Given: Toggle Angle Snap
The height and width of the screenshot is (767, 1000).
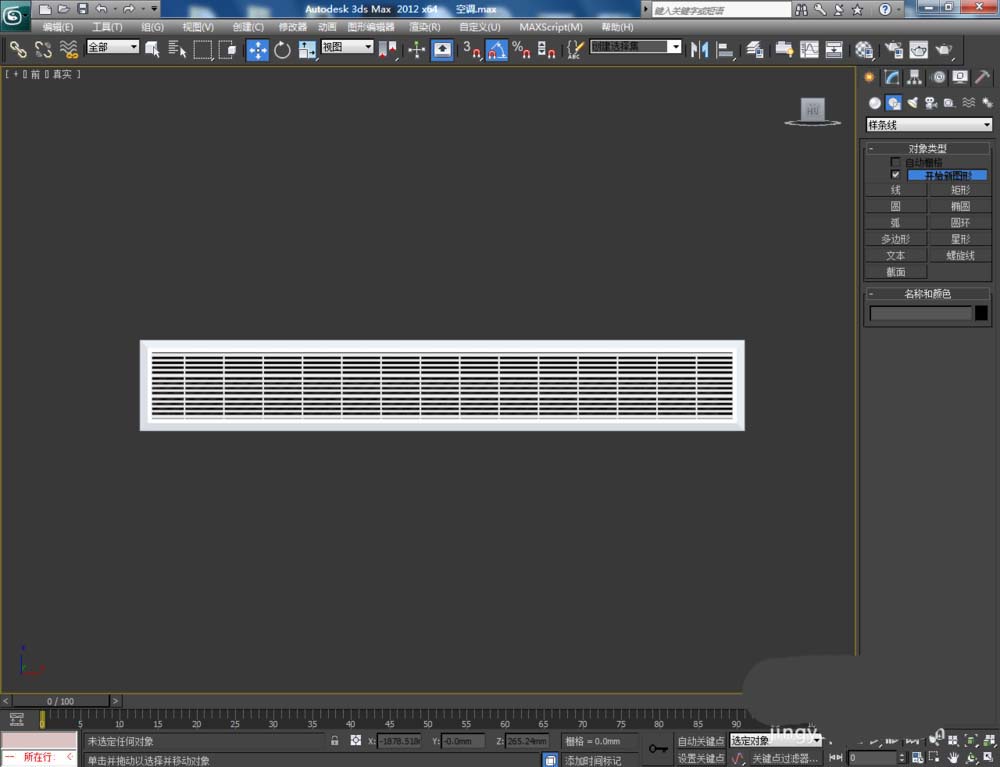Looking at the screenshot, I should click(x=496, y=50).
